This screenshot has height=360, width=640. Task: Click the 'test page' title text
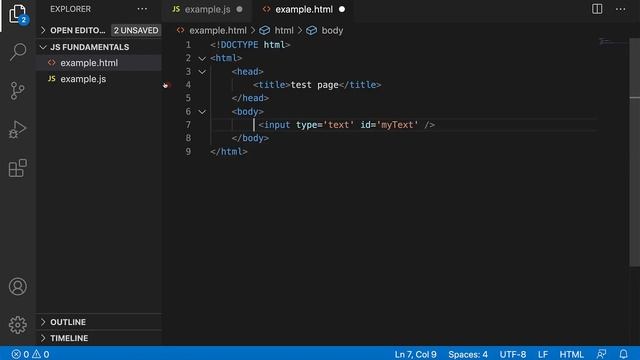[314, 85]
